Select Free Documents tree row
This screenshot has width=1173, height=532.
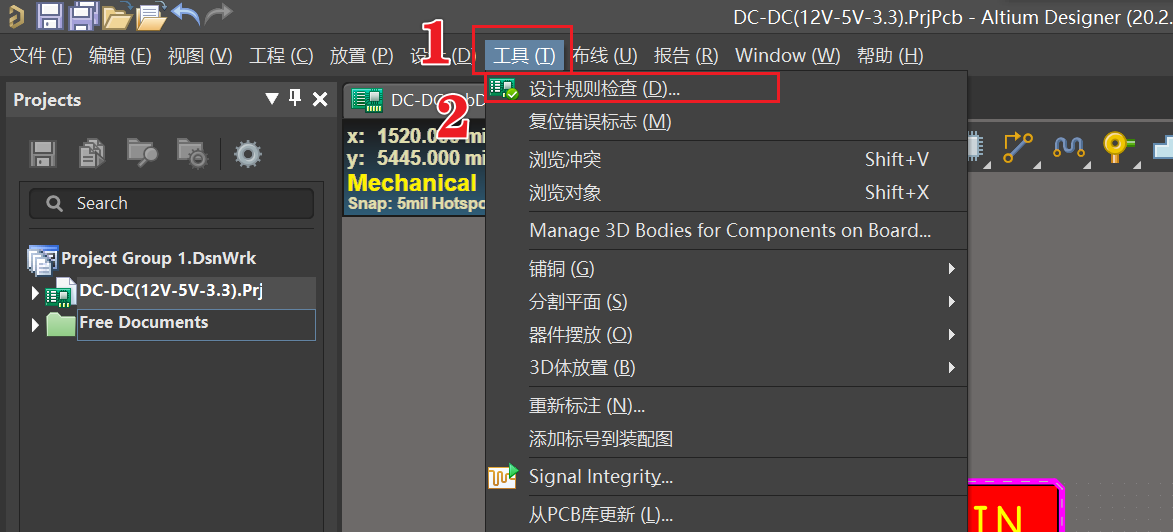click(x=196, y=325)
